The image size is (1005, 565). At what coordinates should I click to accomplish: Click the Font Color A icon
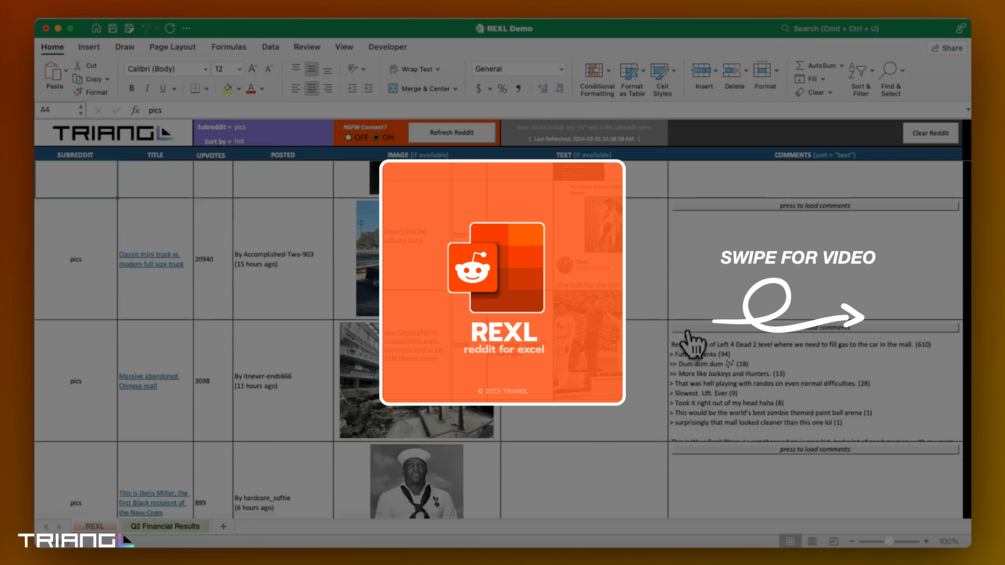point(251,88)
